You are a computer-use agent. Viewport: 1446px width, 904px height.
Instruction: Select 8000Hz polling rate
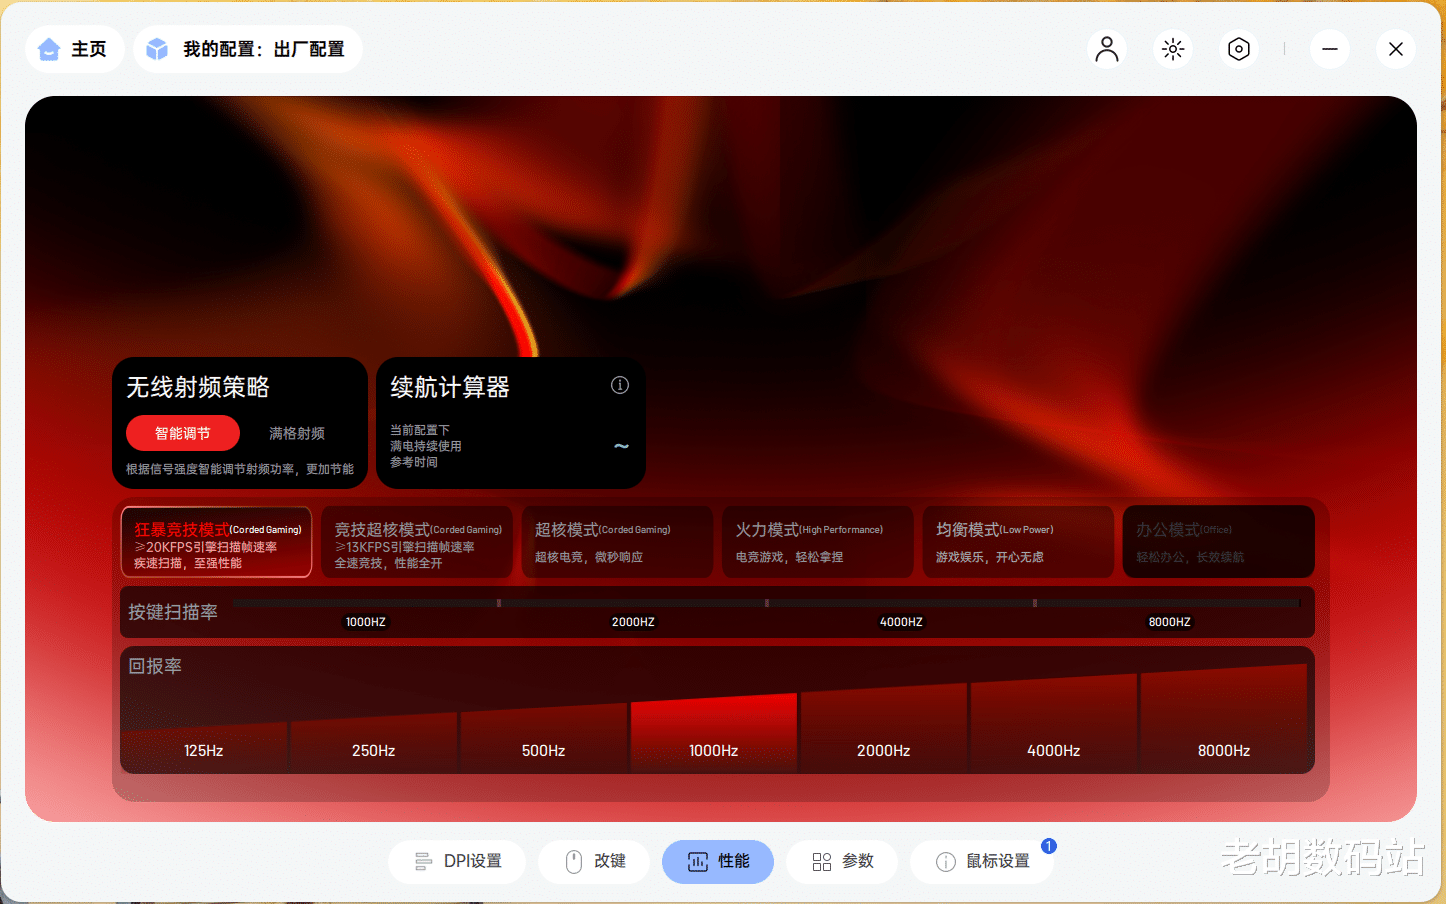click(1224, 719)
